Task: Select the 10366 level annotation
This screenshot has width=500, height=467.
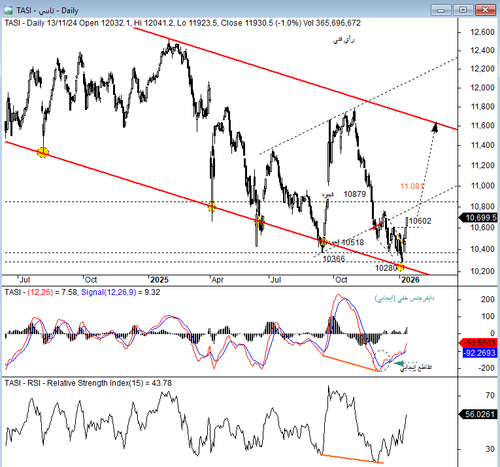Action: click(x=334, y=259)
